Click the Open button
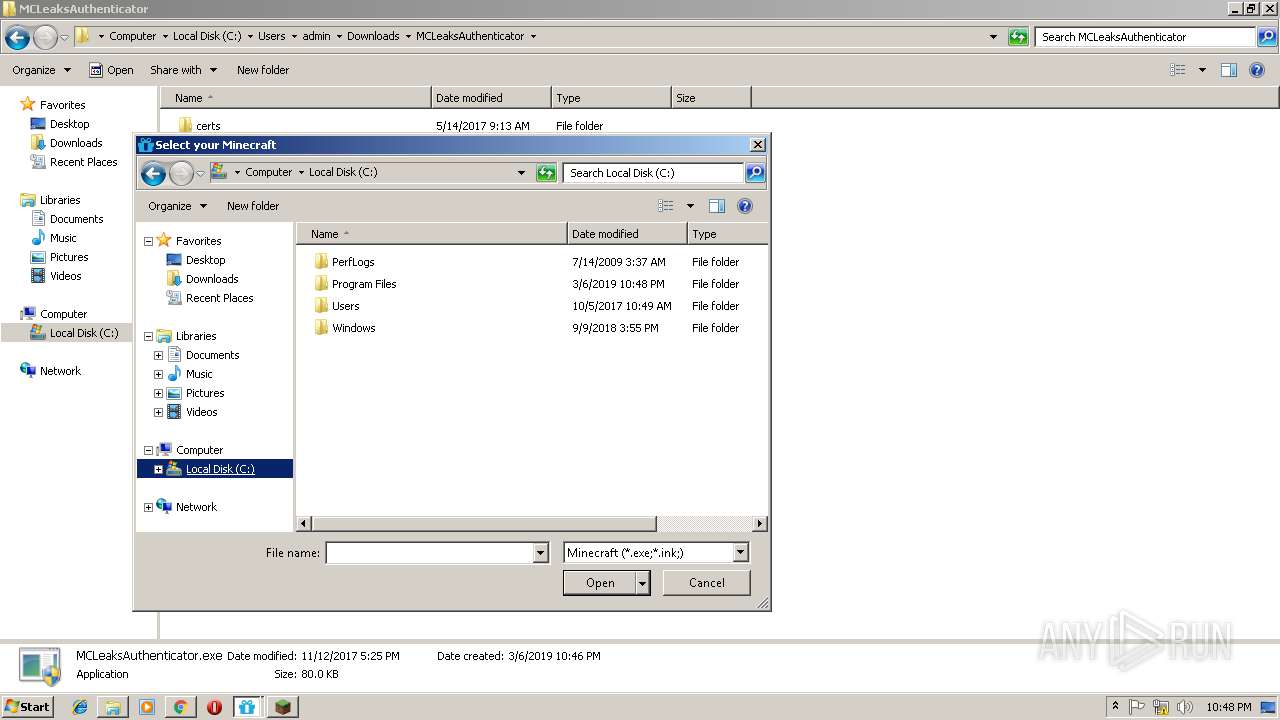1280x720 pixels. pos(600,583)
